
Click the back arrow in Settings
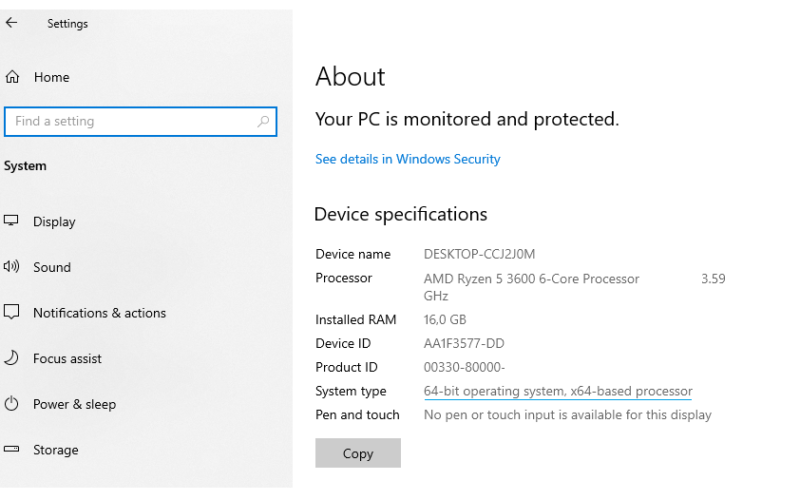click(x=11, y=22)
